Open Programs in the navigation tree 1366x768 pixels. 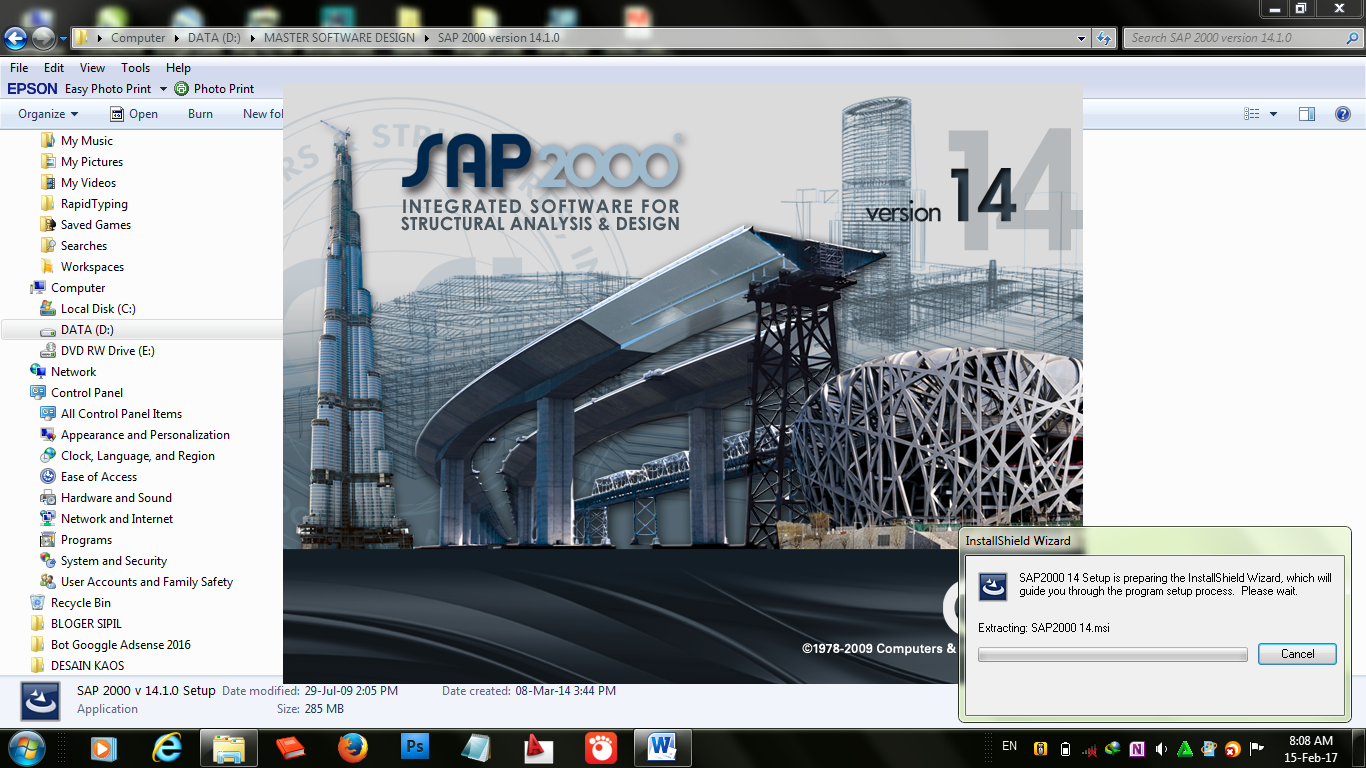pos(86,540)
